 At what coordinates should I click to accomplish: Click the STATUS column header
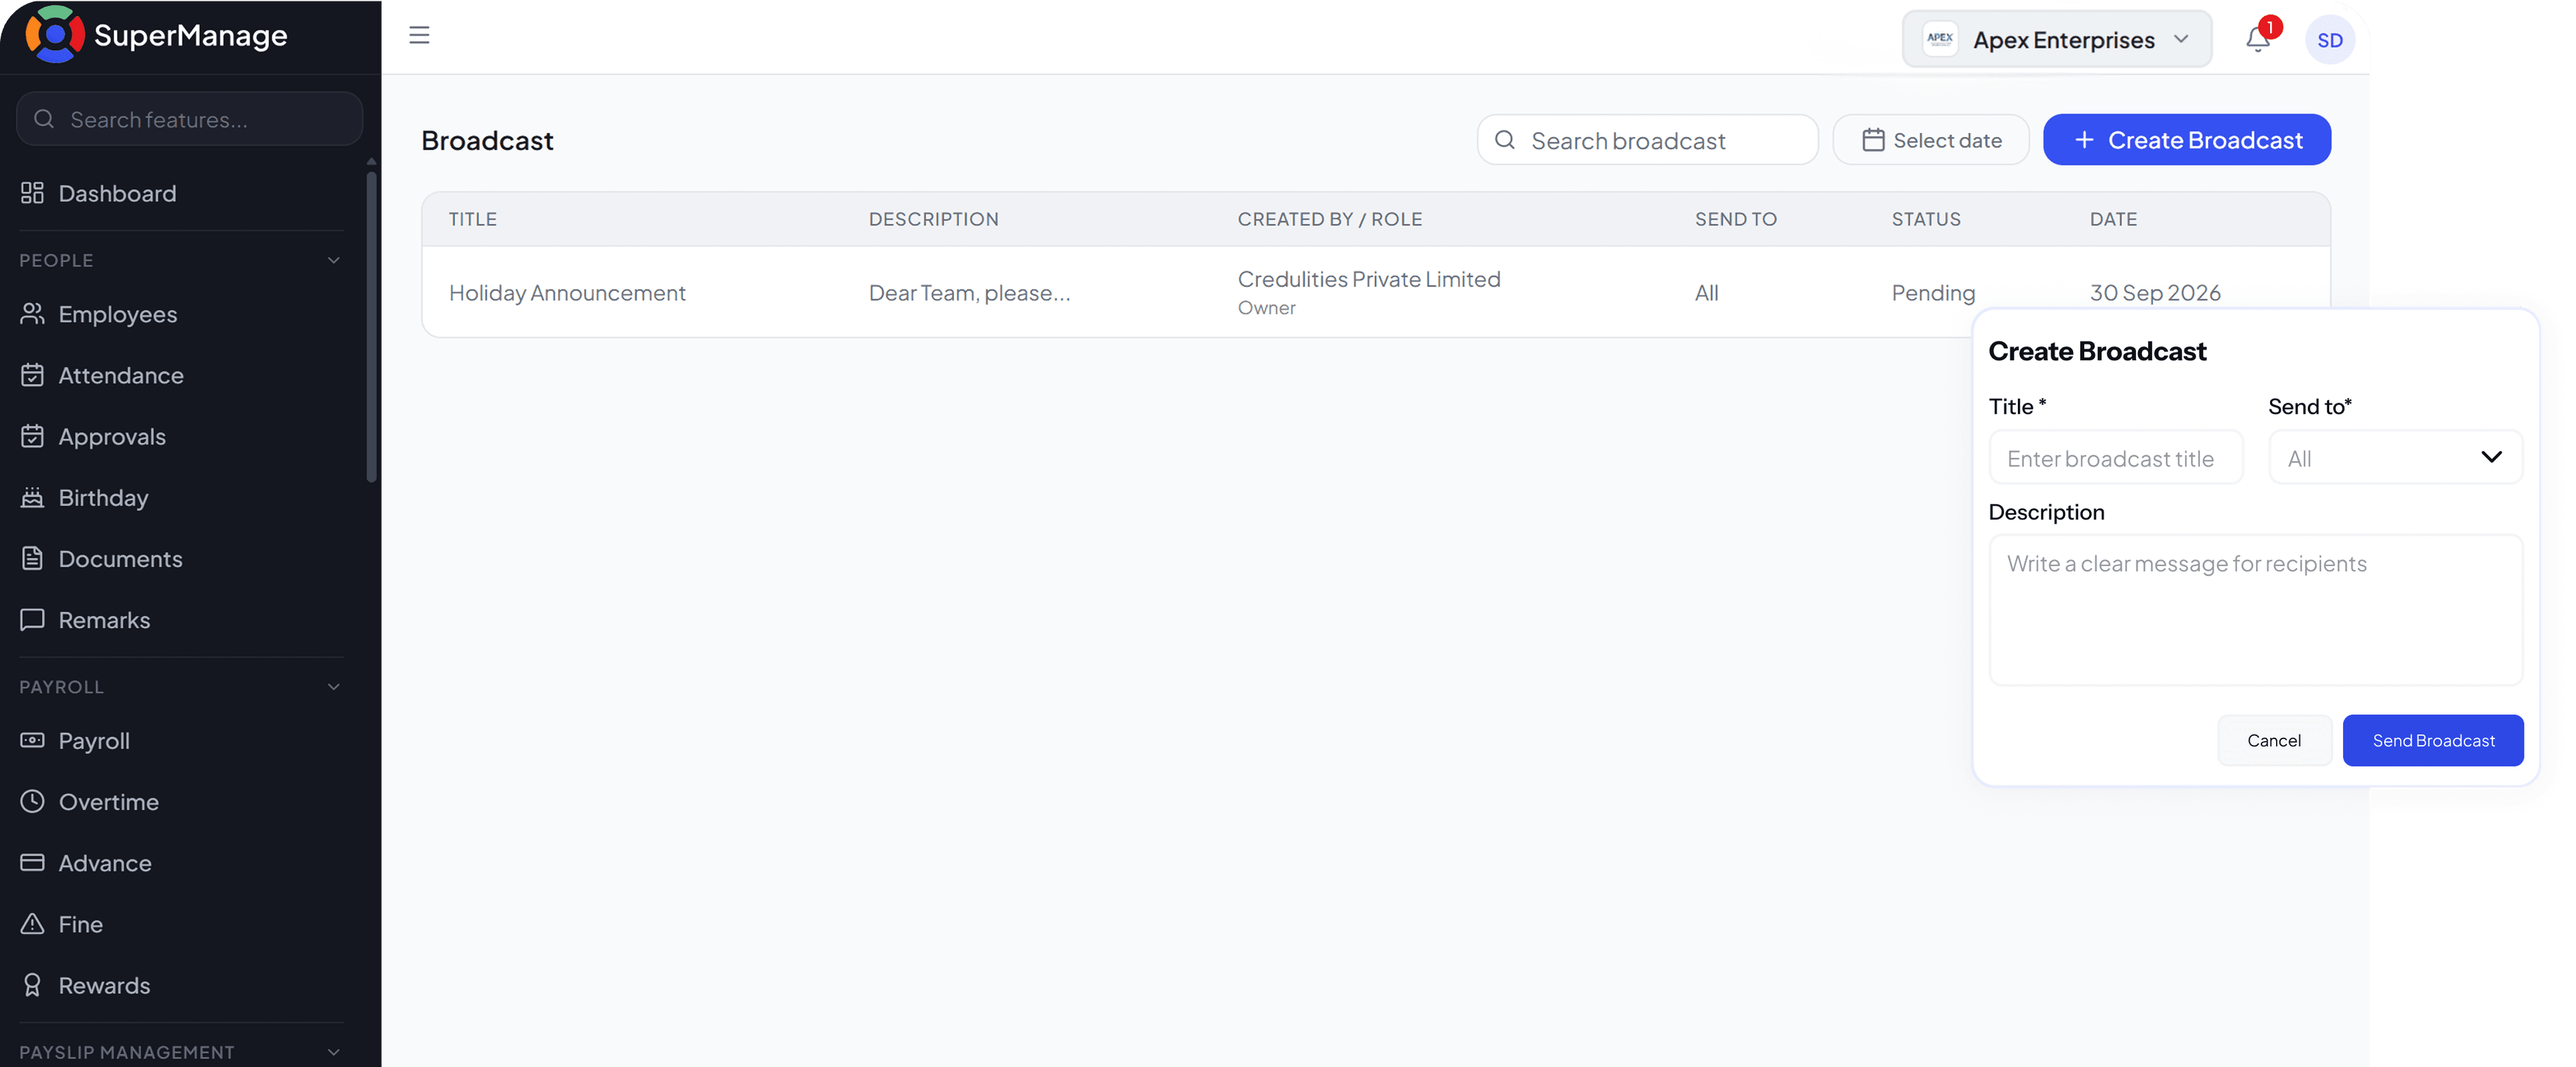(x=1926, y=219)
